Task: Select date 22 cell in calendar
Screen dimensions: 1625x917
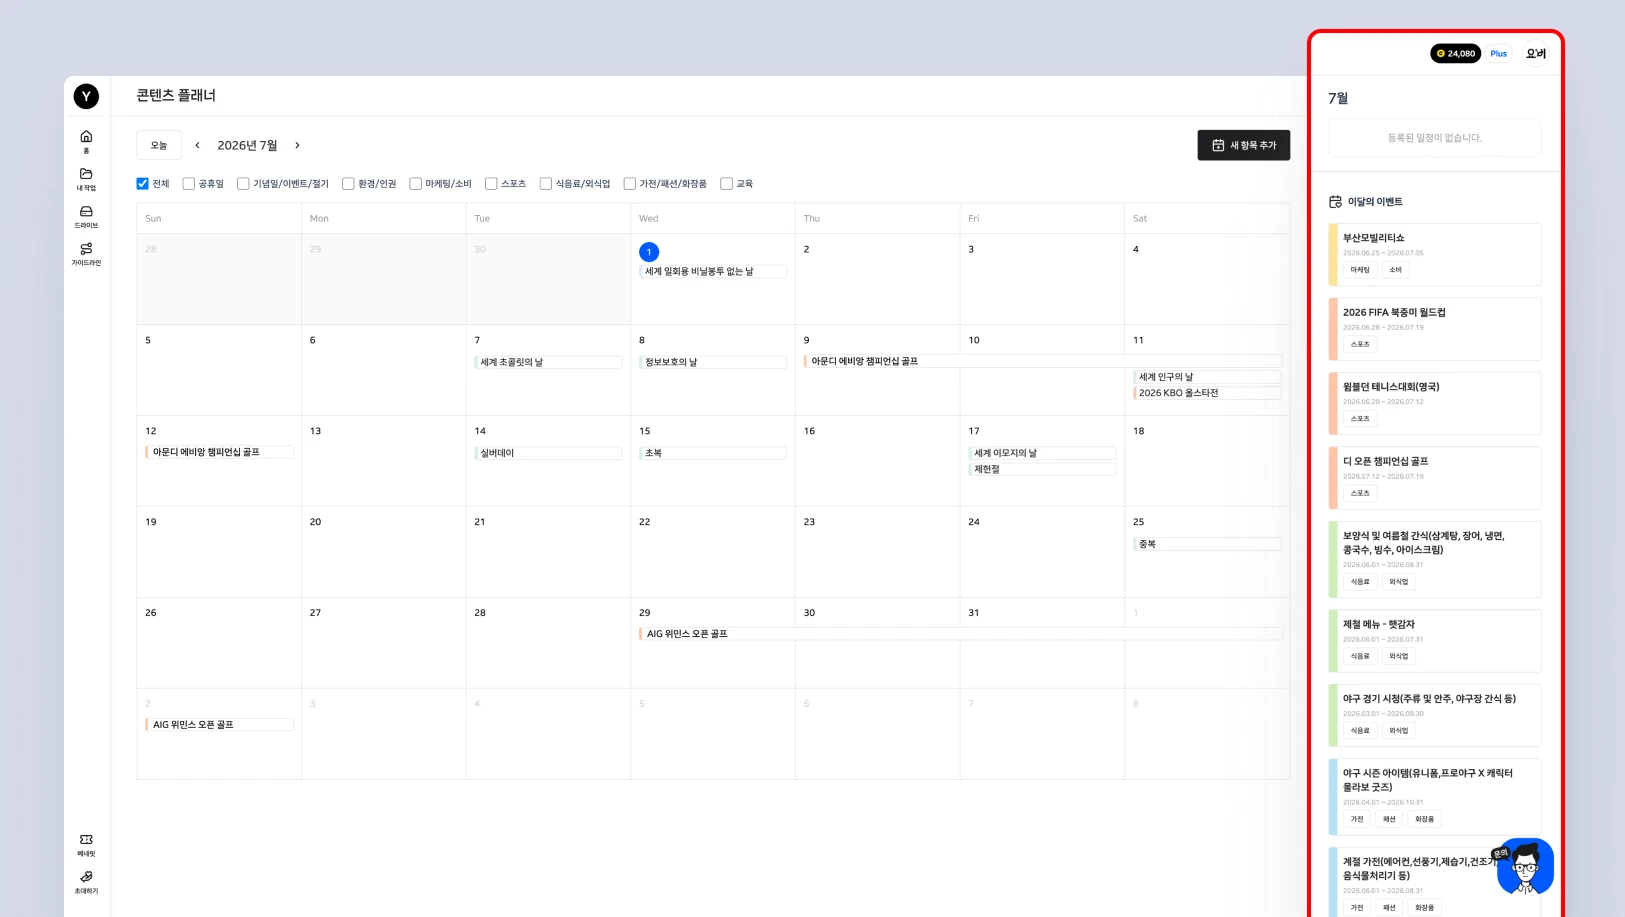Action: point(712,552)
